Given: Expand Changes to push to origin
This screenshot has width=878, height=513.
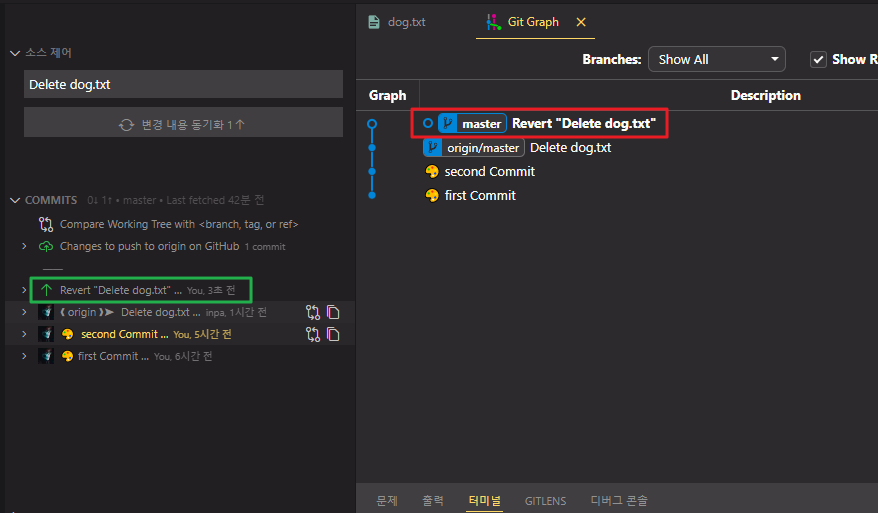Looking at the screenshot, I should click(24, 246).
